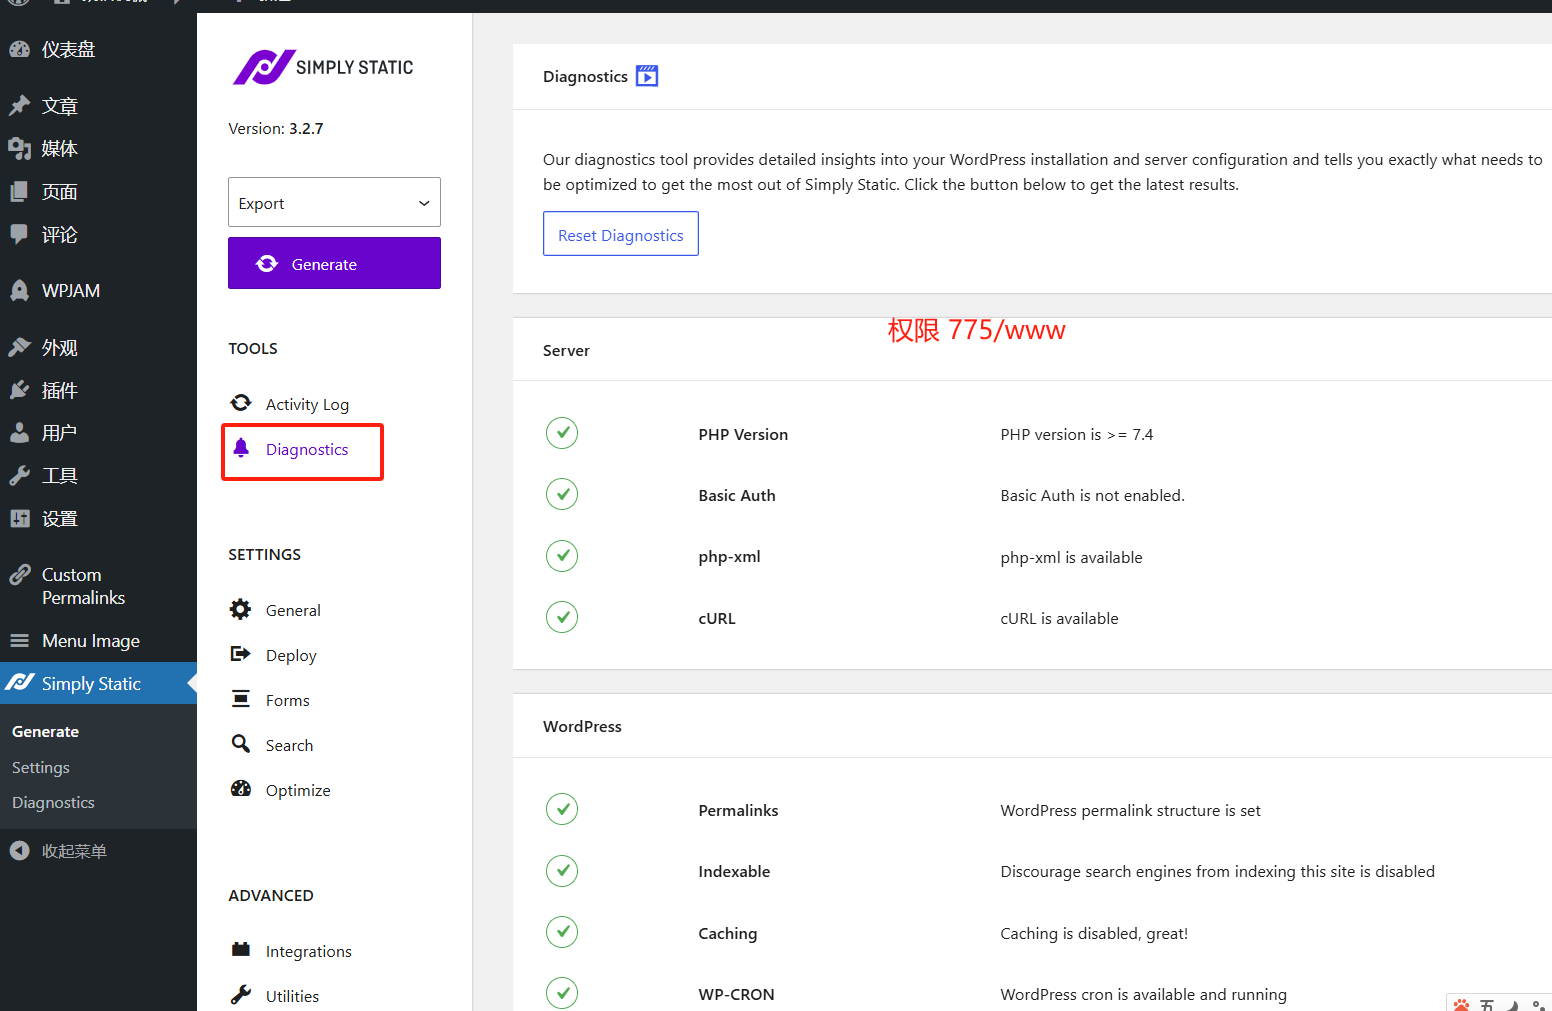Viewport: 1552px width, 1011px height.
Task: Click the purple Generate button
Action: pyautogui.click(x=334, y=263)
